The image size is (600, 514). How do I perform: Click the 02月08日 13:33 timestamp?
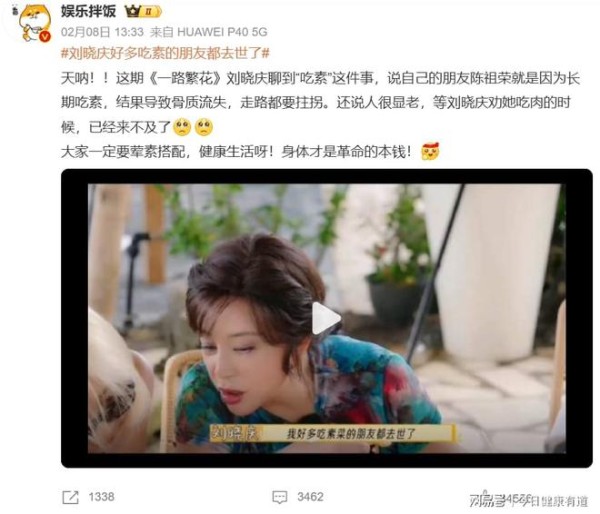pos(102,32)
